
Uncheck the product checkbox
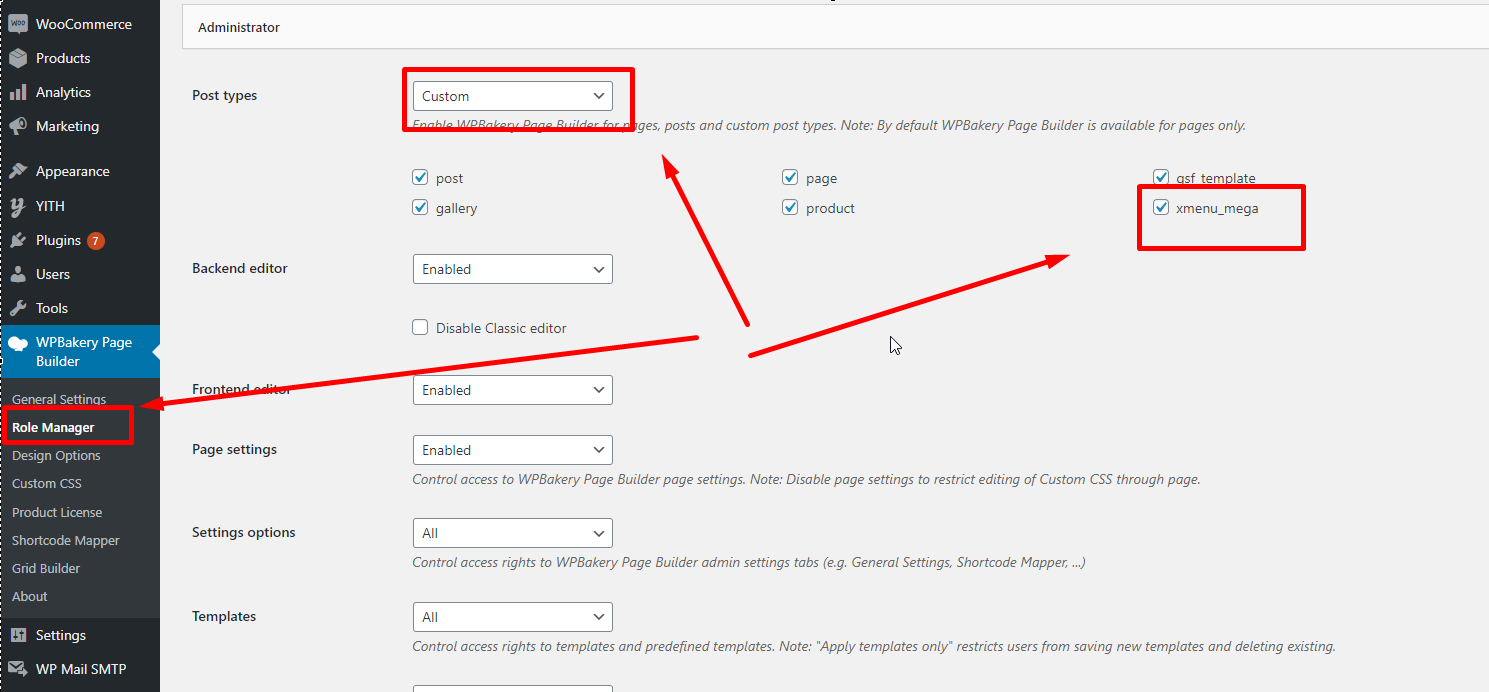coord(790,208)
